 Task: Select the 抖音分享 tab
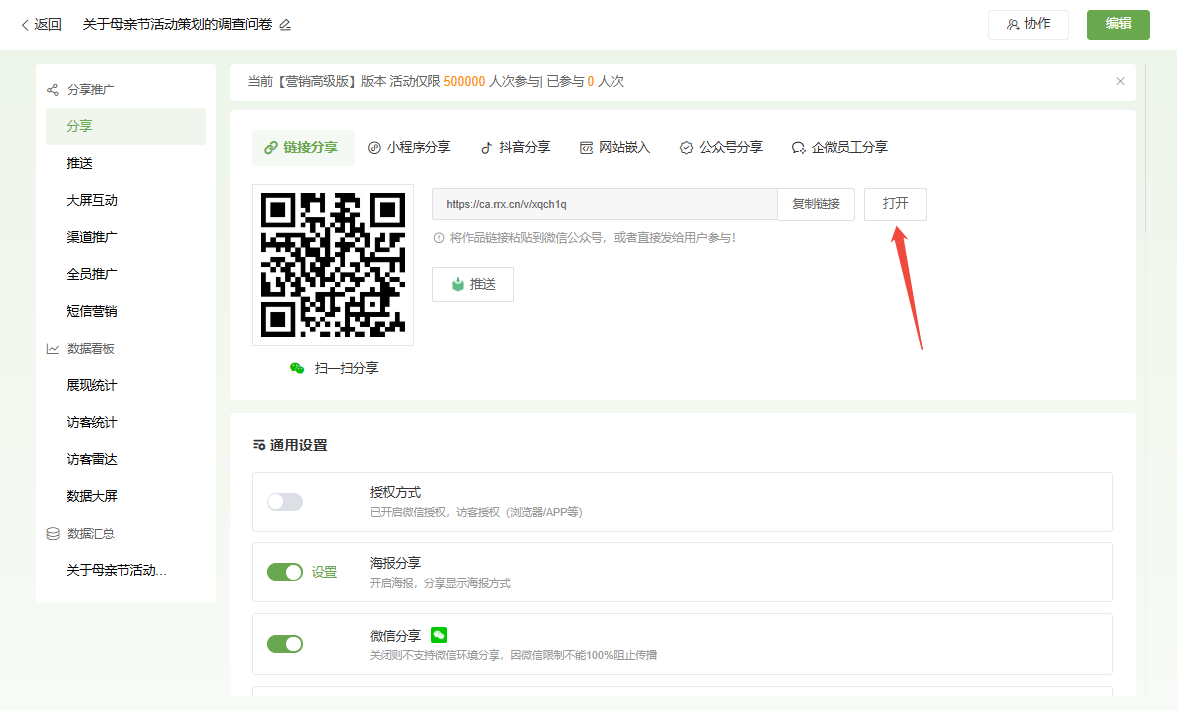click(x=516, y=148)
